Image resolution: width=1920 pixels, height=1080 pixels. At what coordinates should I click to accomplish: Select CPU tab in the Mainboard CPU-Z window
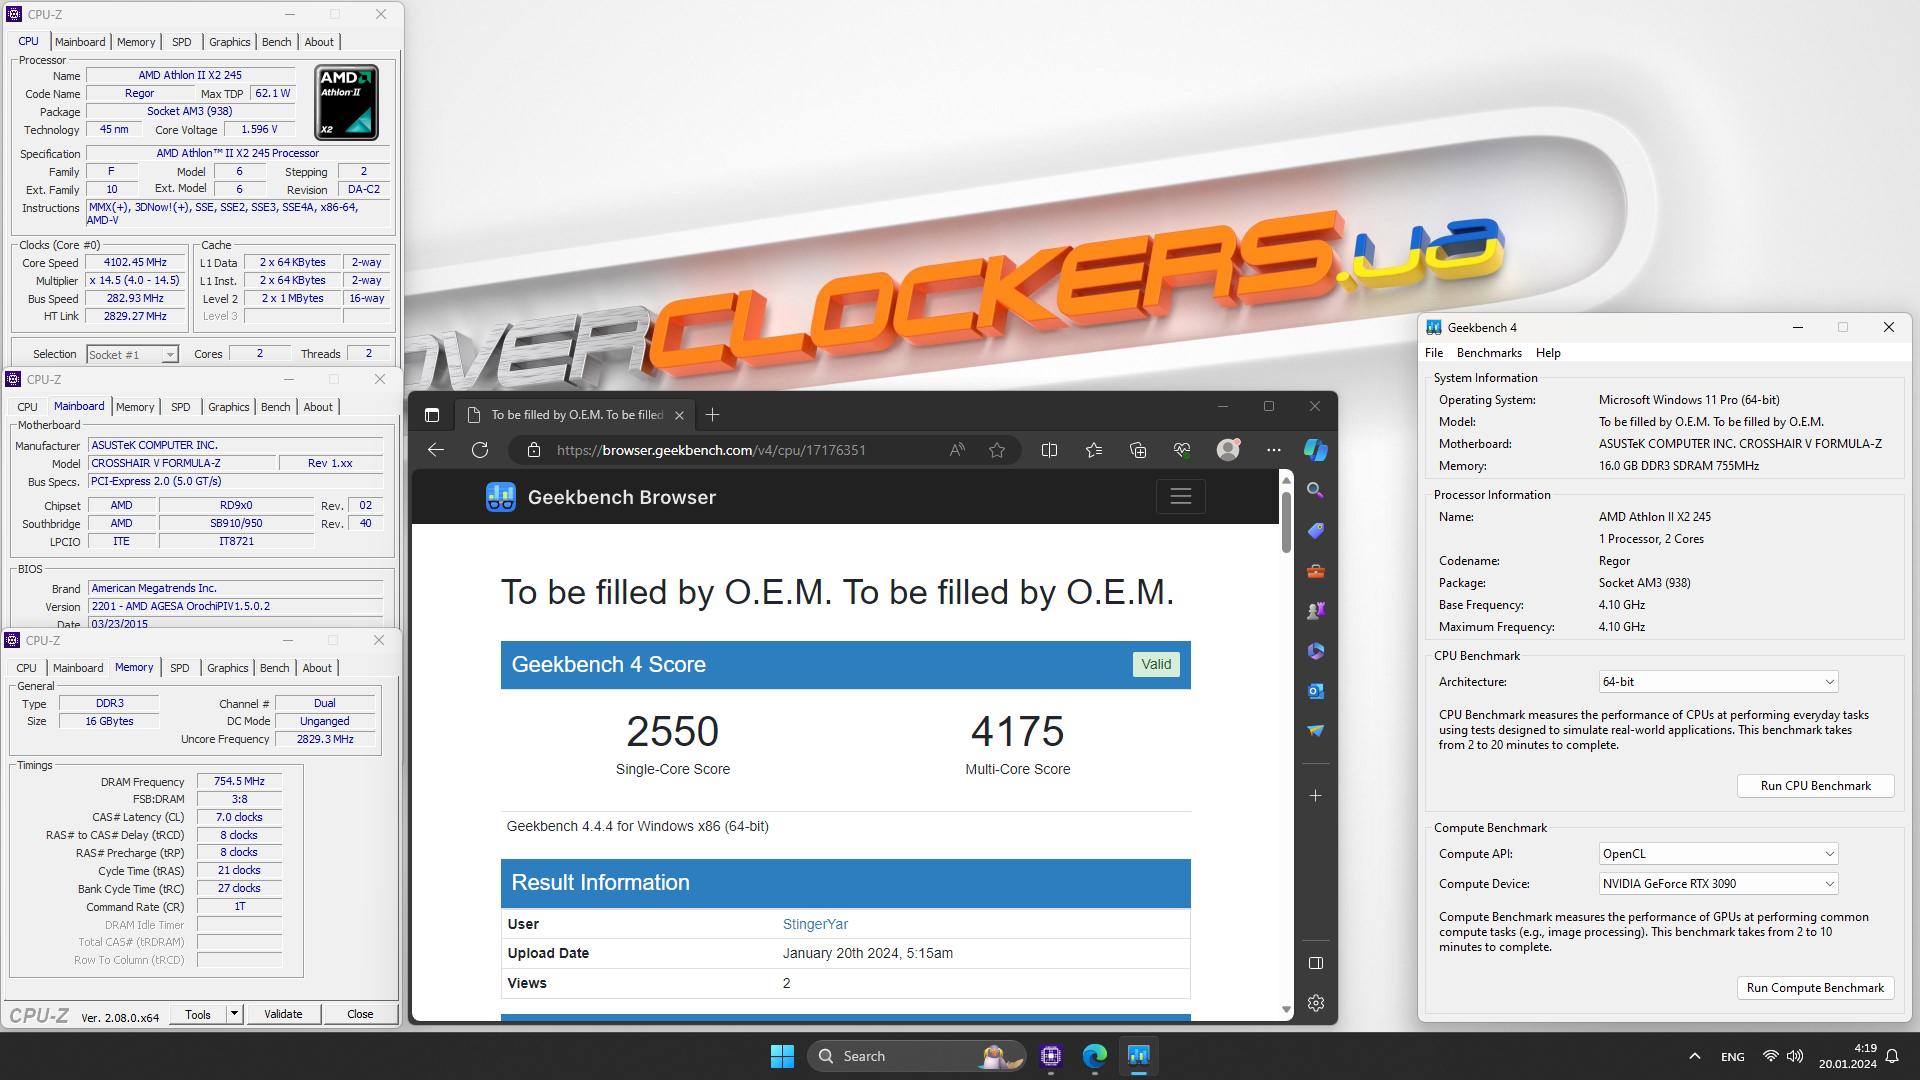(x=27, y=407)
